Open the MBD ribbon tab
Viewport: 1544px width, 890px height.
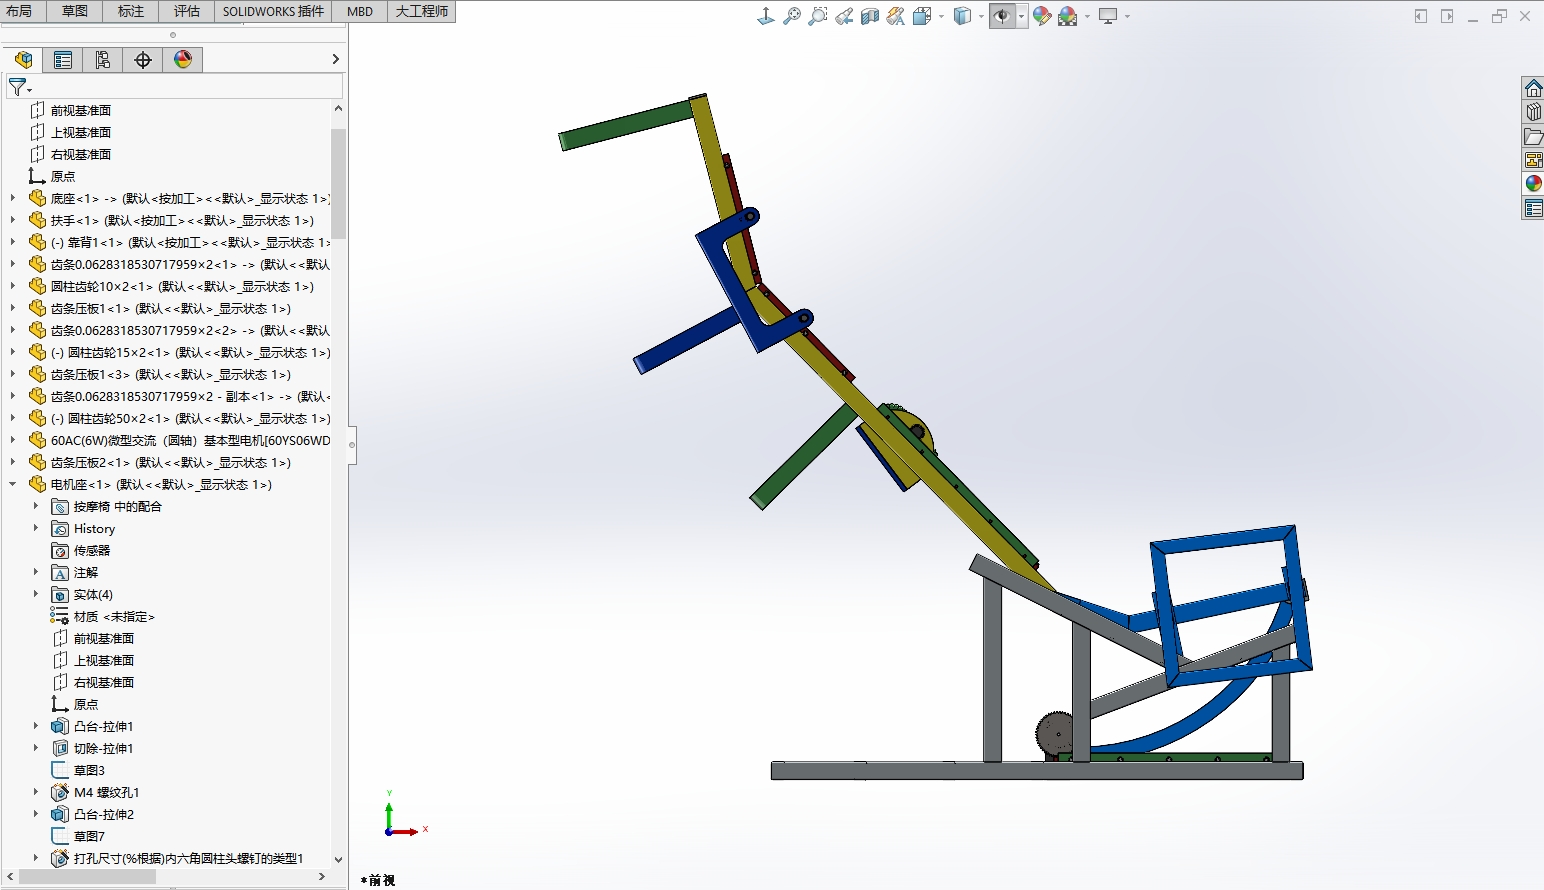360,11
